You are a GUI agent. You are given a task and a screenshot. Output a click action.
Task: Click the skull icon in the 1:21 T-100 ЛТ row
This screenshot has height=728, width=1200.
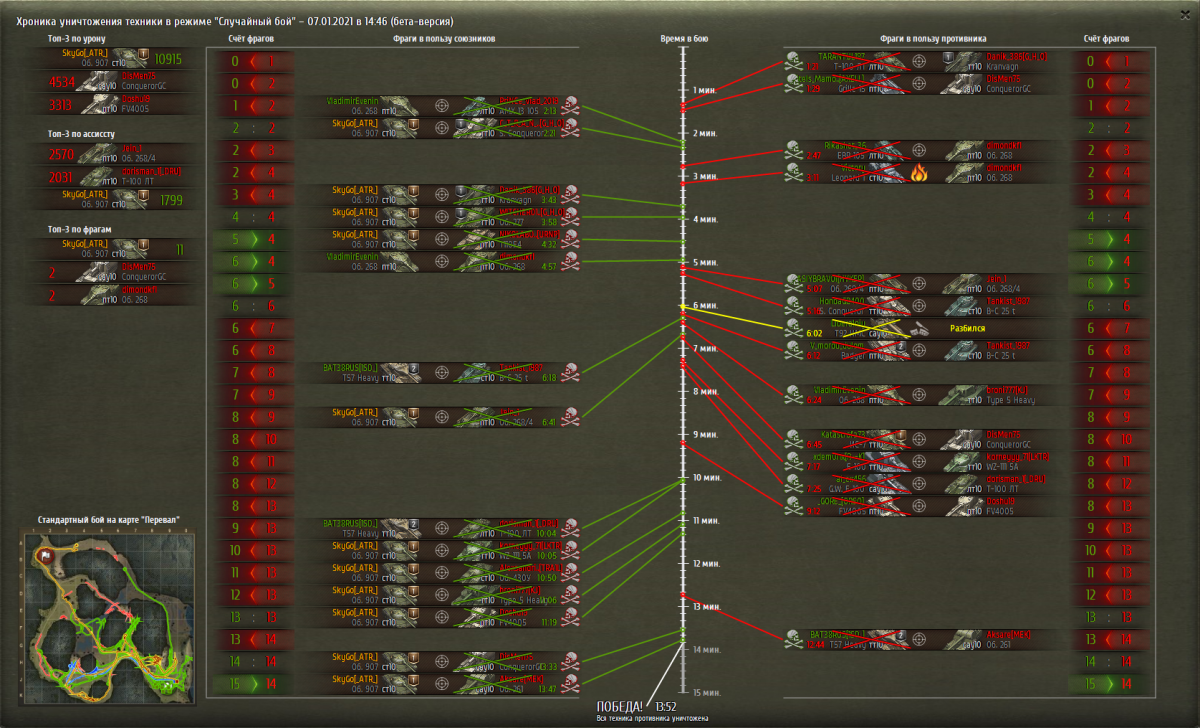pyautogui.click(x=794, y=62)
